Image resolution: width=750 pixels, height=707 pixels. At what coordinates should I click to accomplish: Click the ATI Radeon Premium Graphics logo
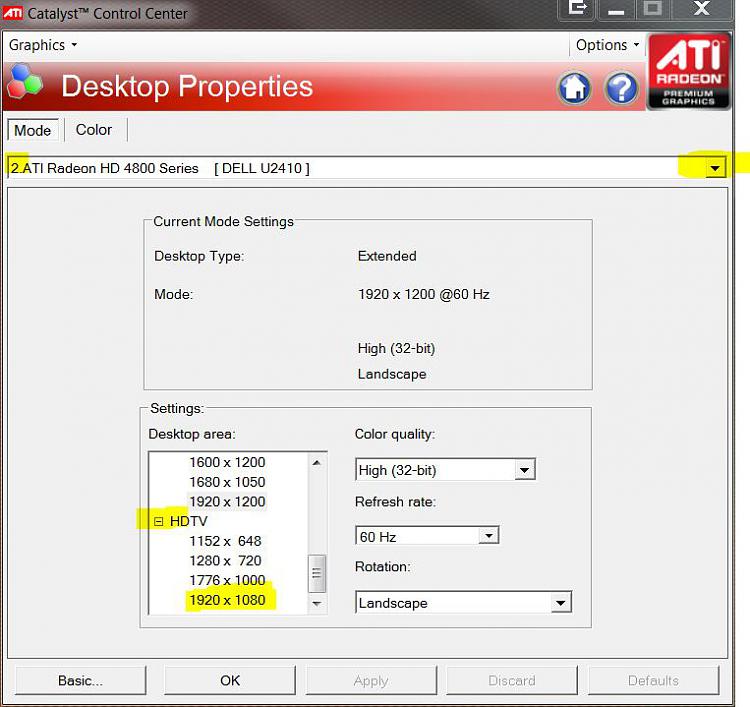click(688, 71)
